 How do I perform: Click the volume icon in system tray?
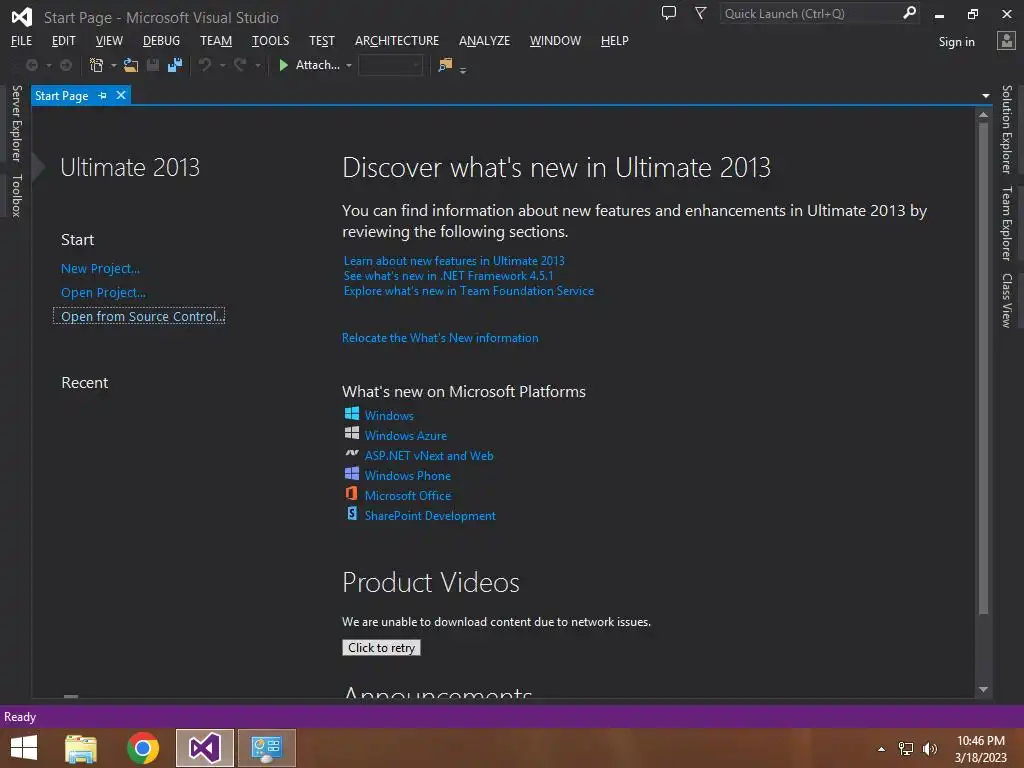pos(929,749)
